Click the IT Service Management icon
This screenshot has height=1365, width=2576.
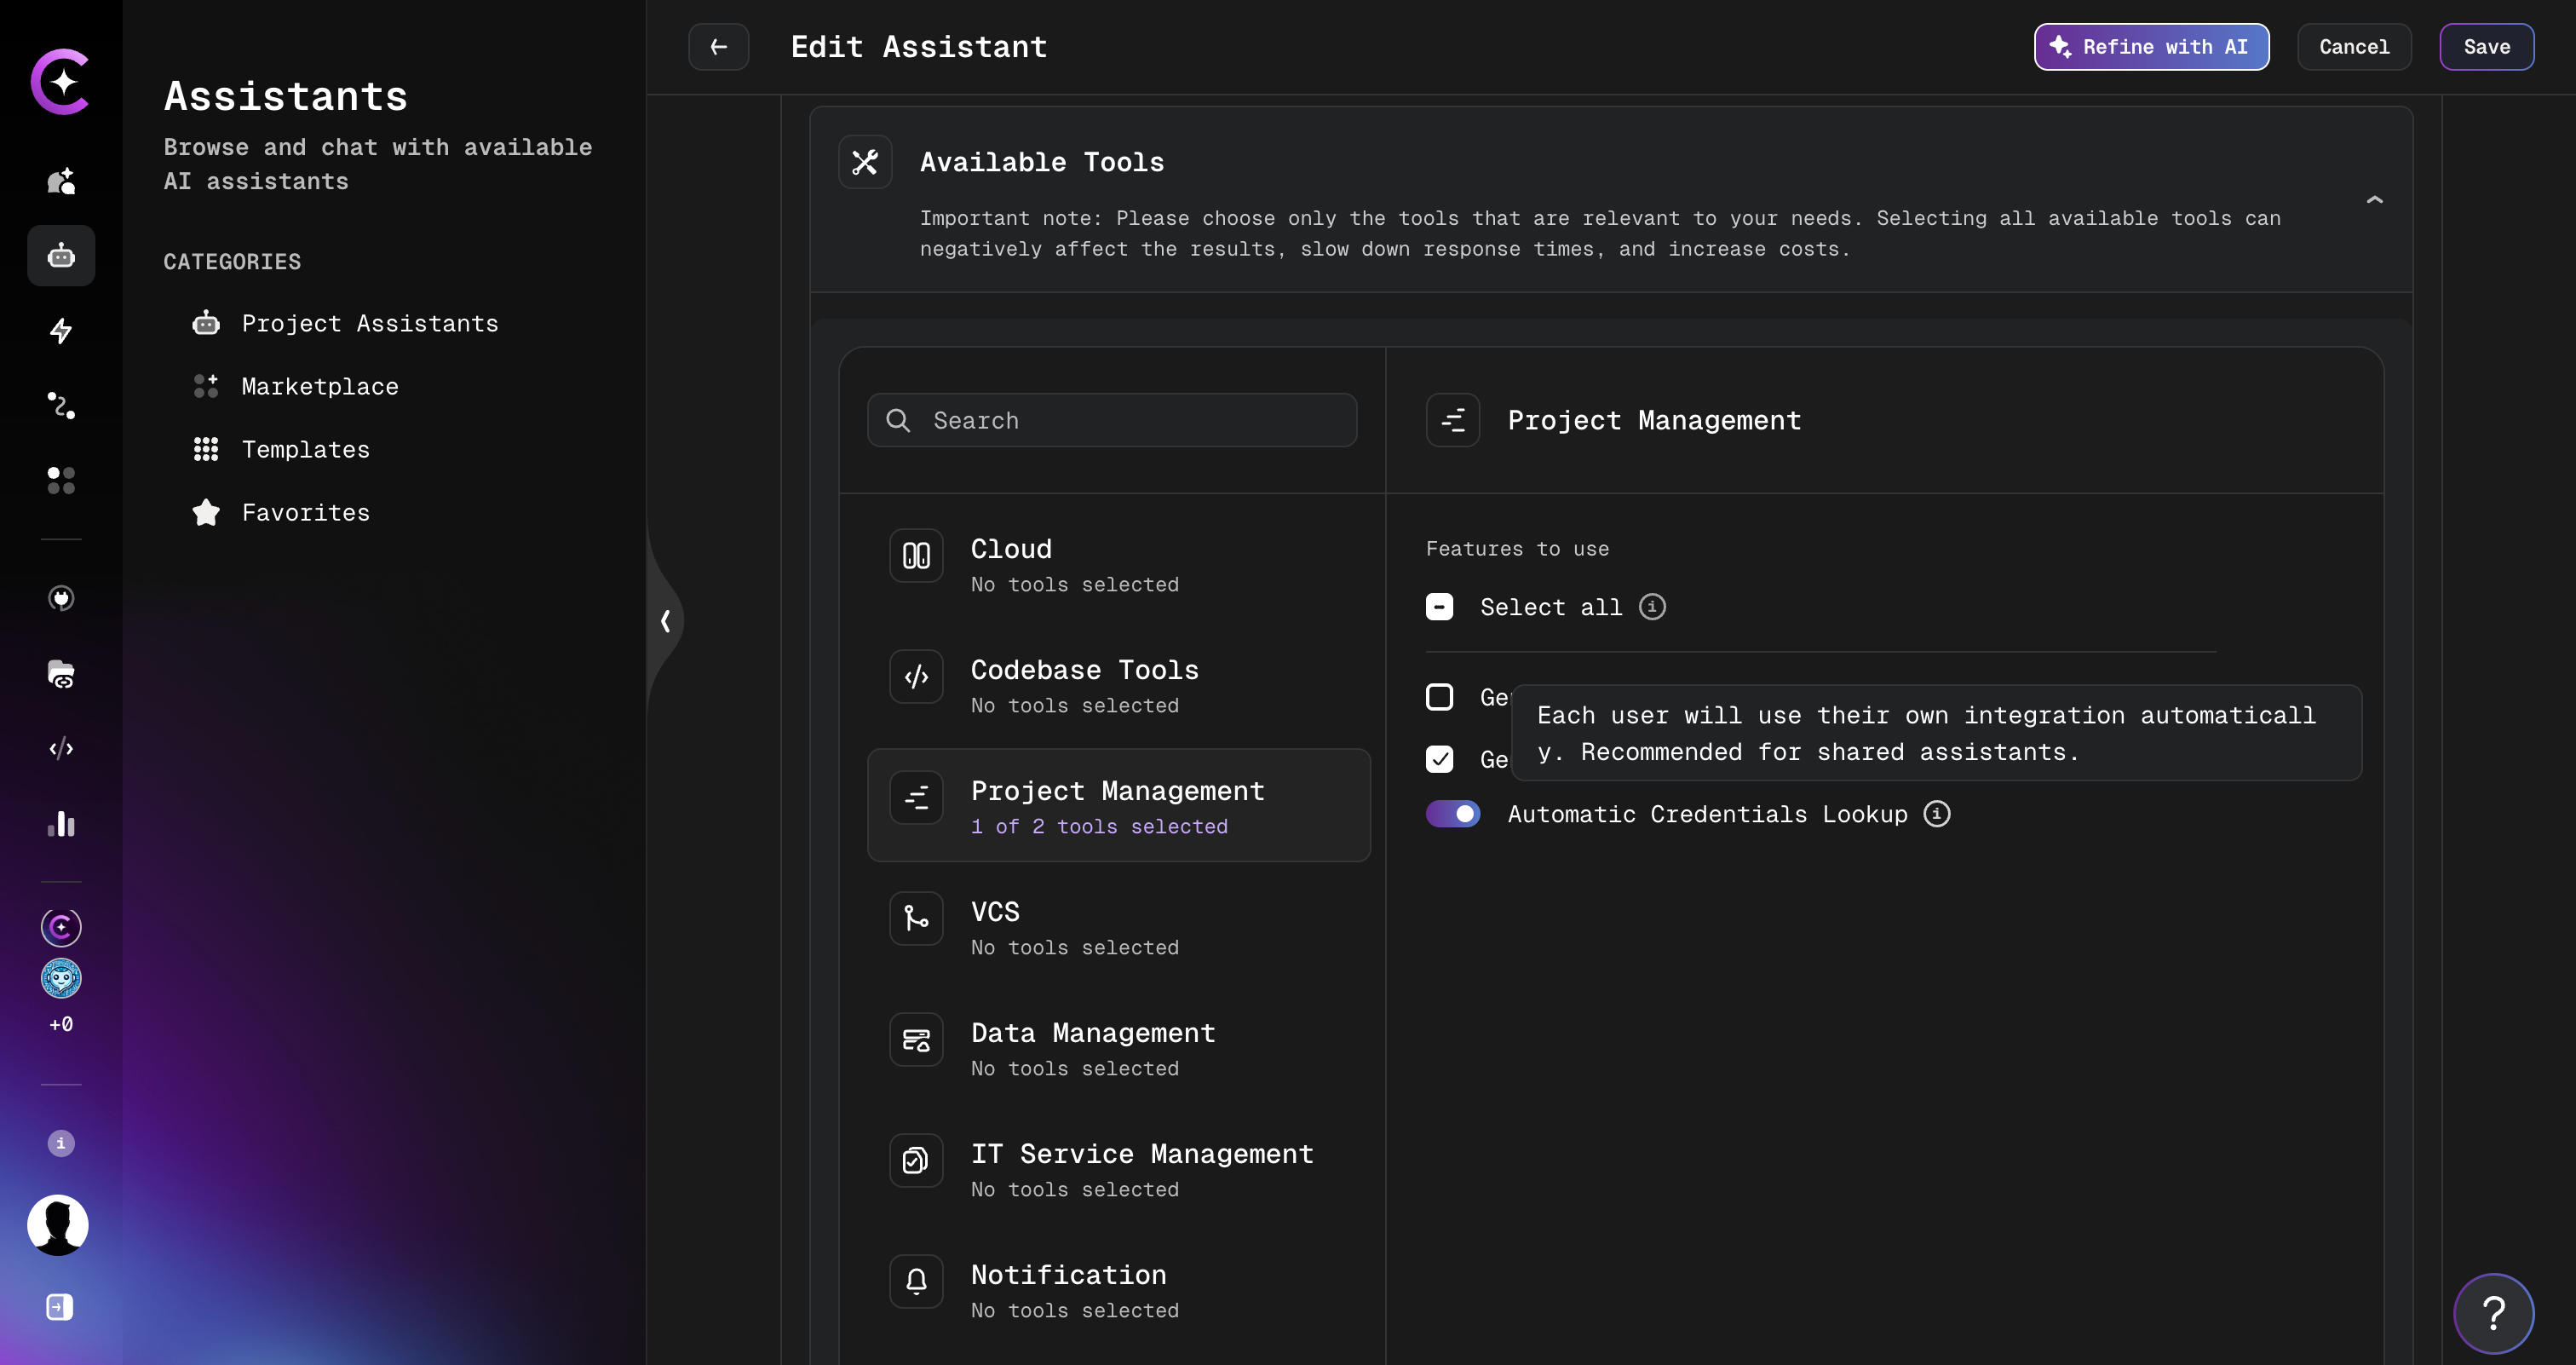[x=916, y=1160]
